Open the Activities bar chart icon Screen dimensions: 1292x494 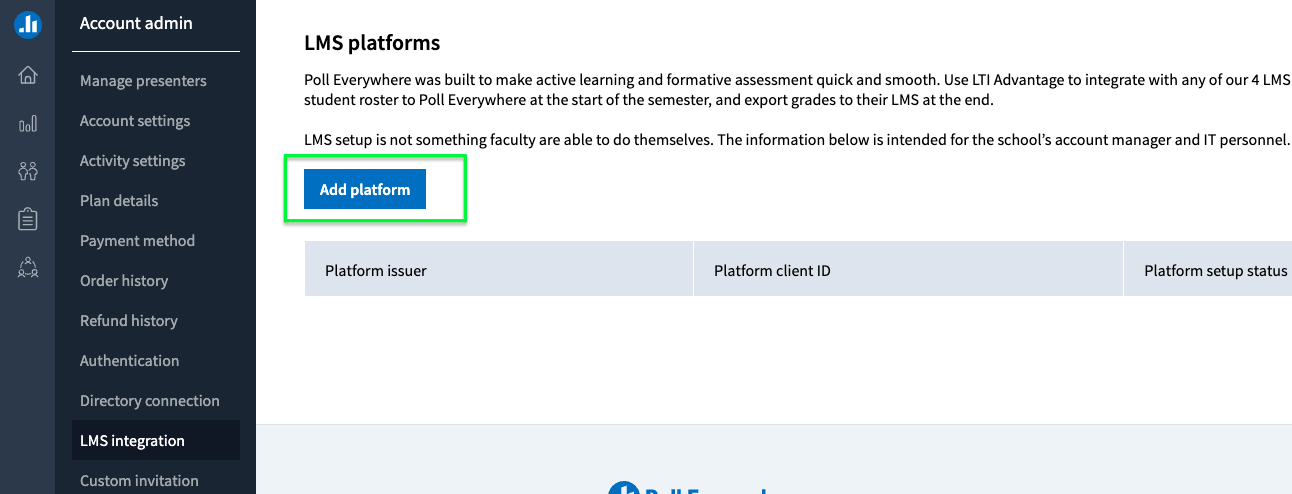point(28,124)
